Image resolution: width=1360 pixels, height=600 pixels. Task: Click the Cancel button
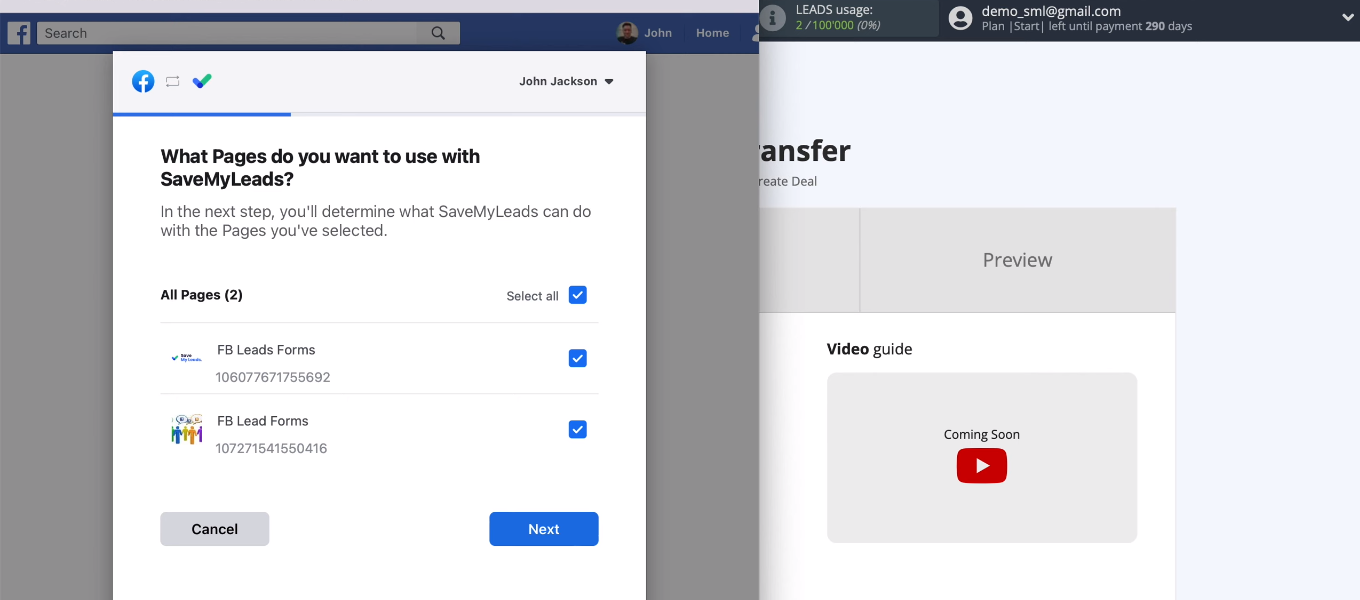[x=214, y=529]
